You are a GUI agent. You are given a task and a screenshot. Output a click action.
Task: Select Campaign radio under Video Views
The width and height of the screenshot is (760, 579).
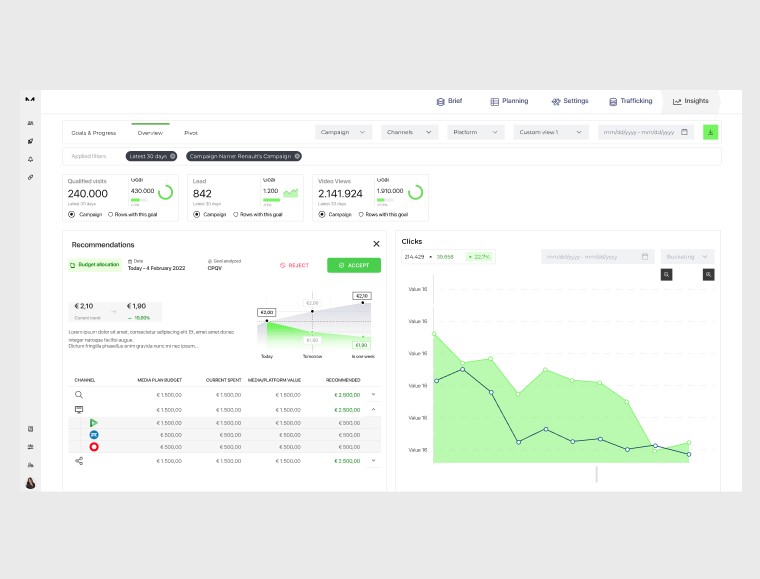321,214
